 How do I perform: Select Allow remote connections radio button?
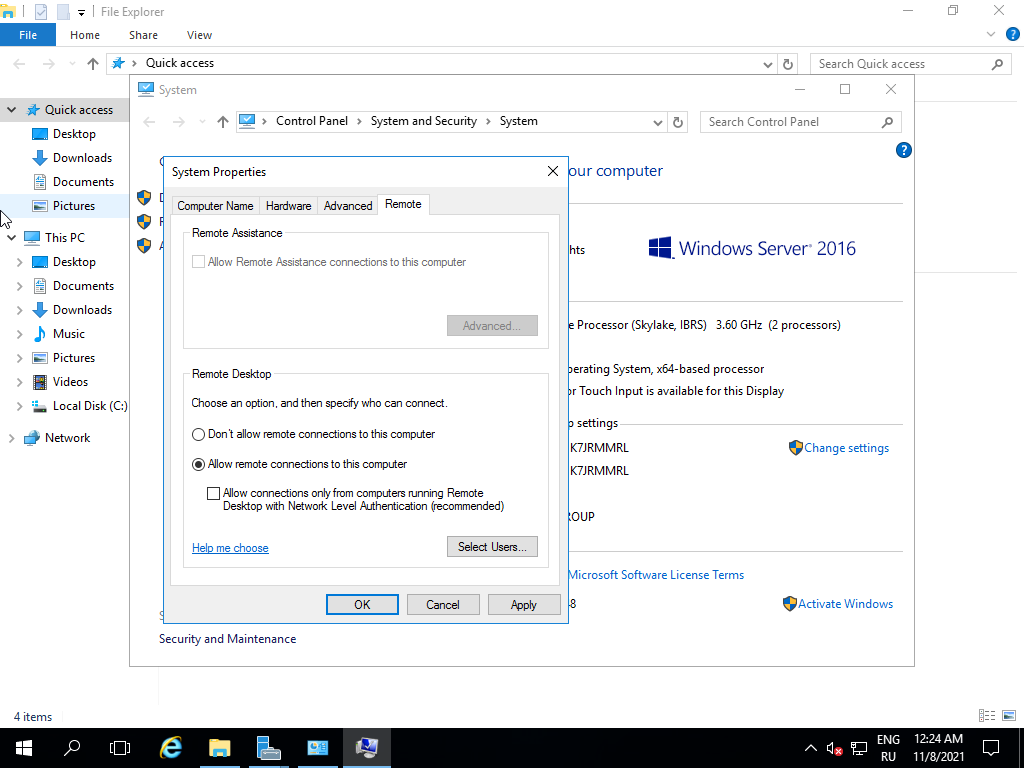(198, 465)
